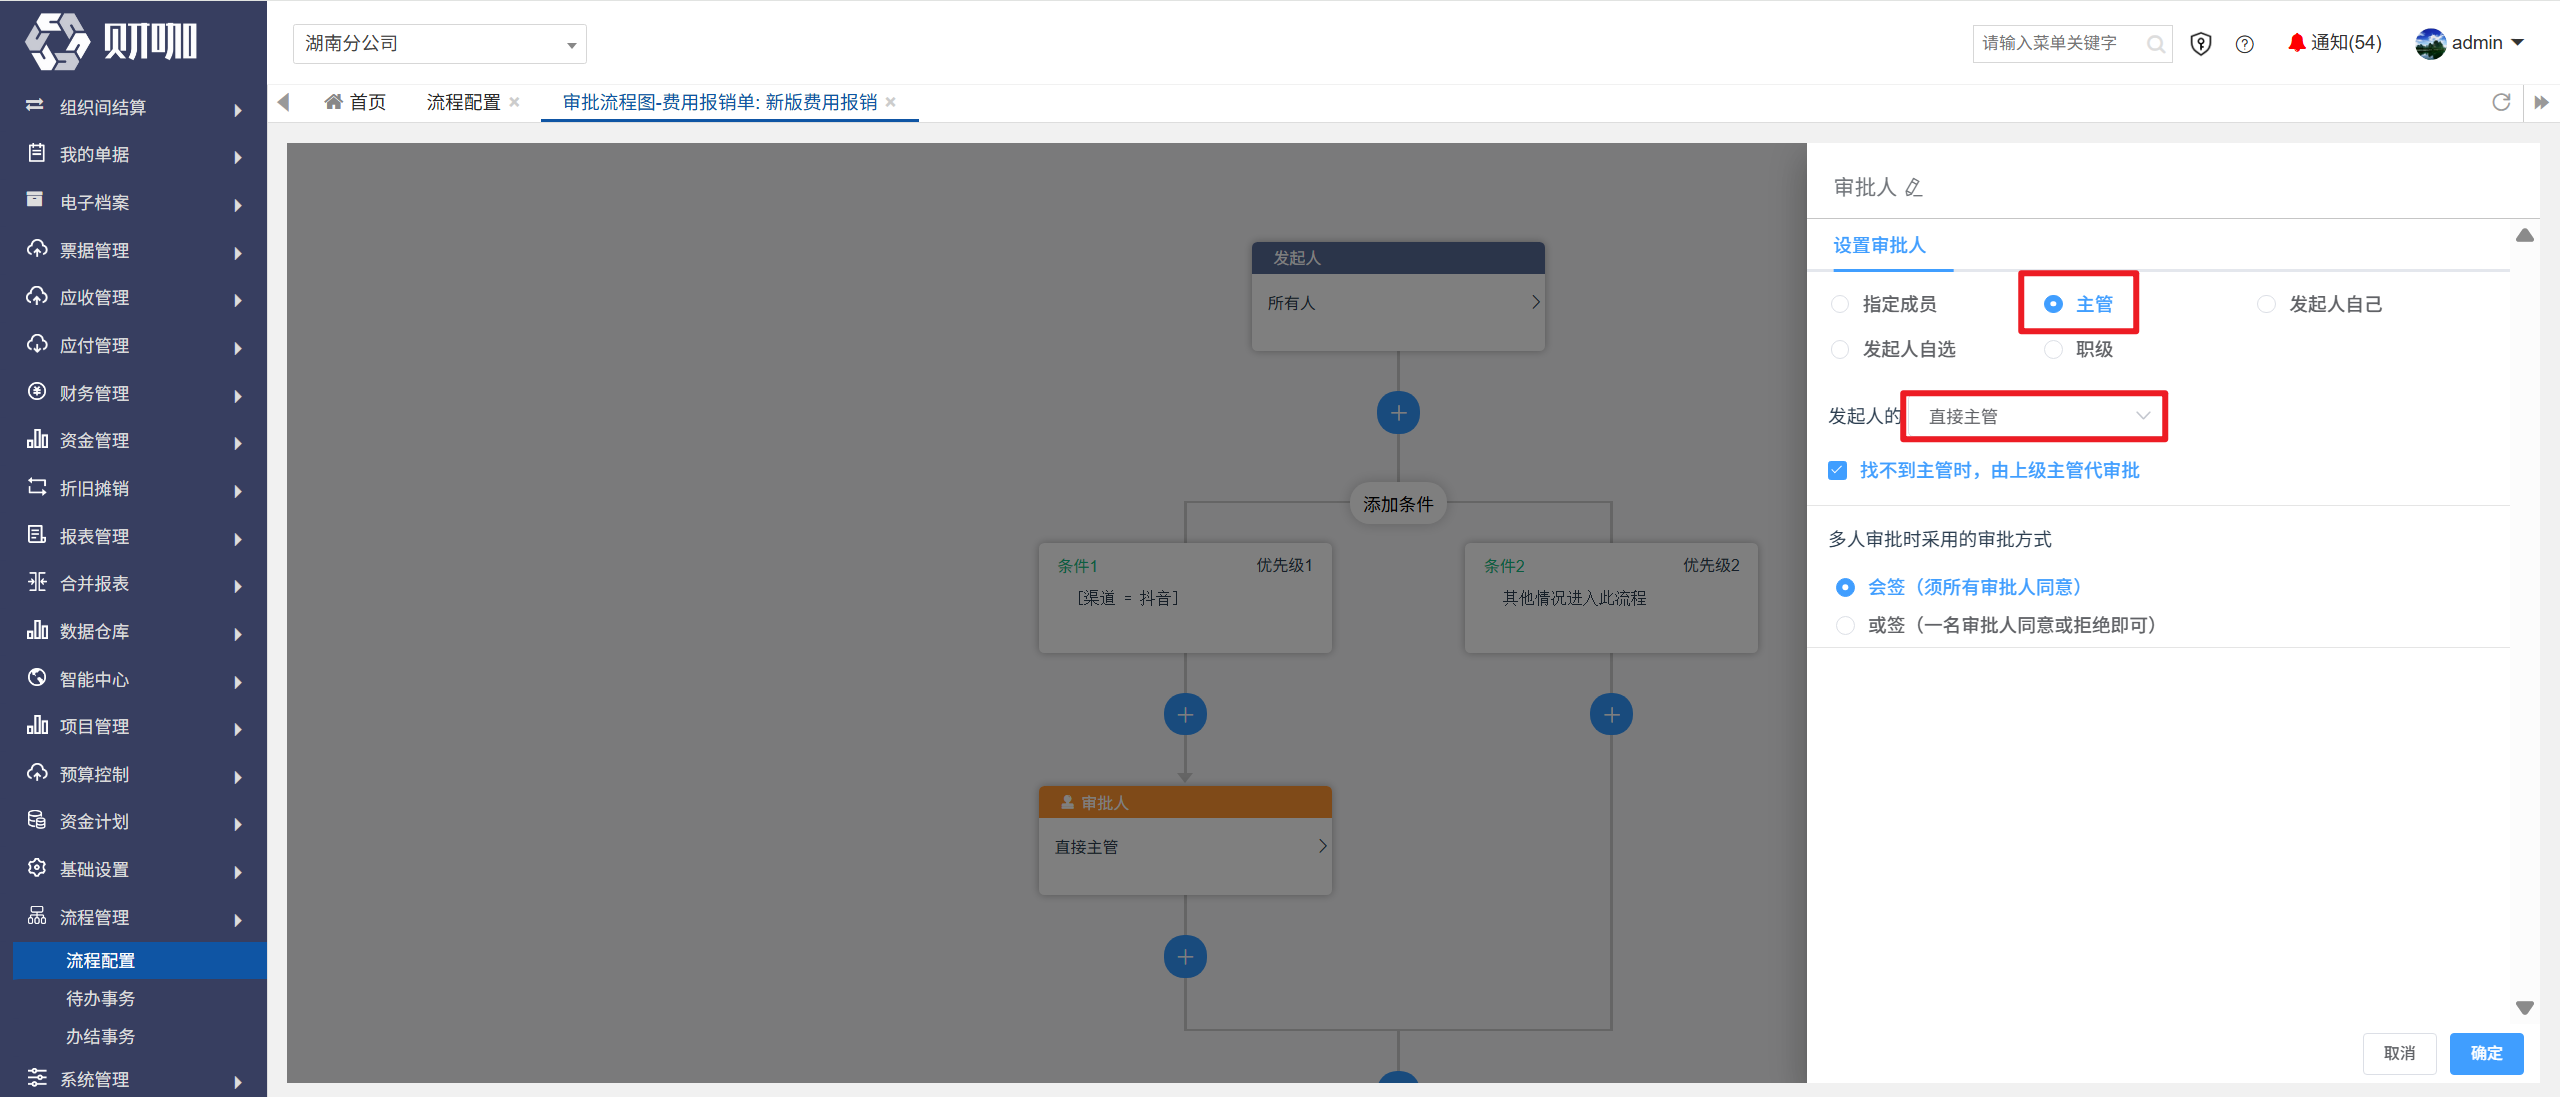Select the 指定成员 radio option
The image size is (2560, 1097).
pos(1840,304)
